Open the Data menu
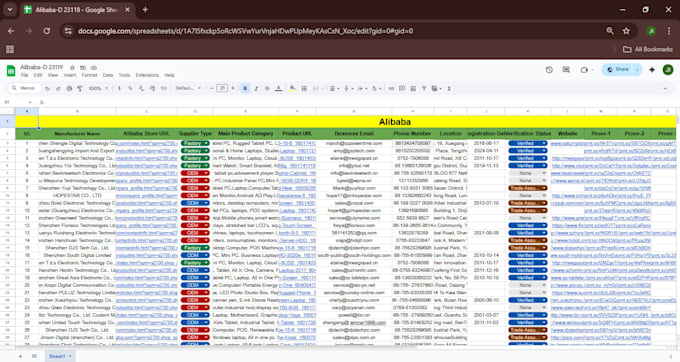This screenshot has height=362, width=680. (x=108, y=75)
